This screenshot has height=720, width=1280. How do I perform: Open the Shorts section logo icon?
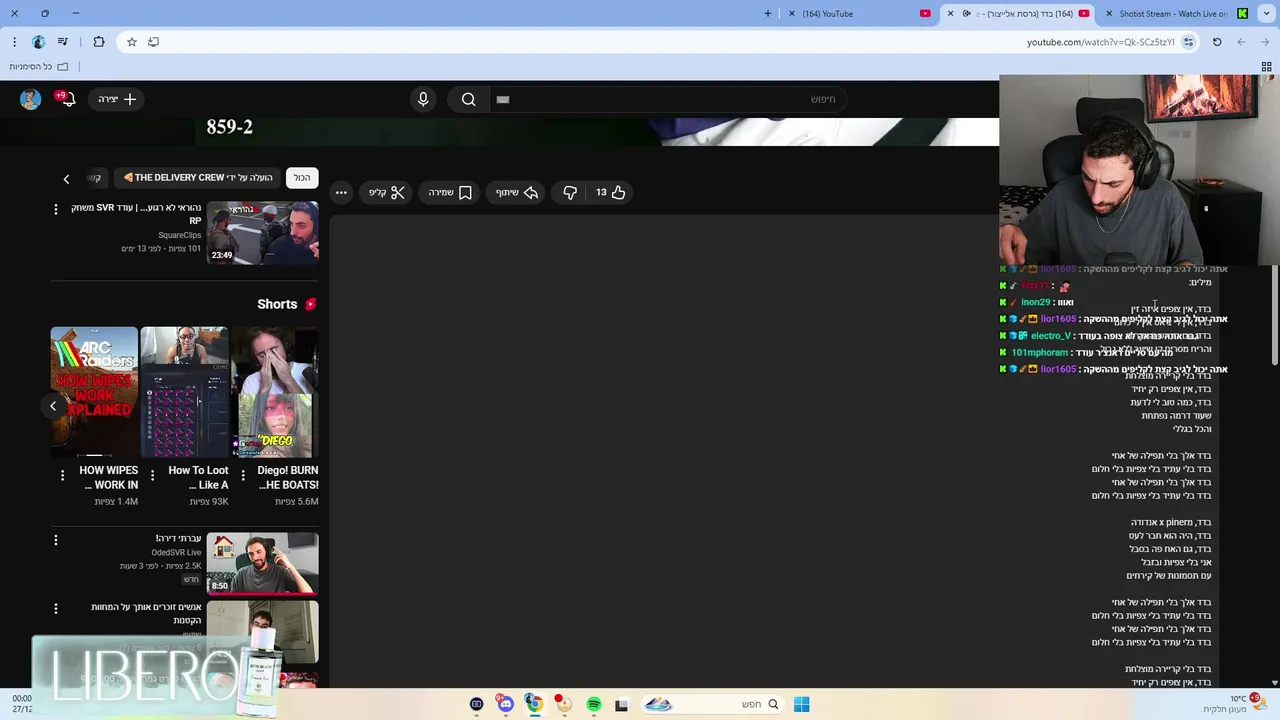(x=310, y=304)
